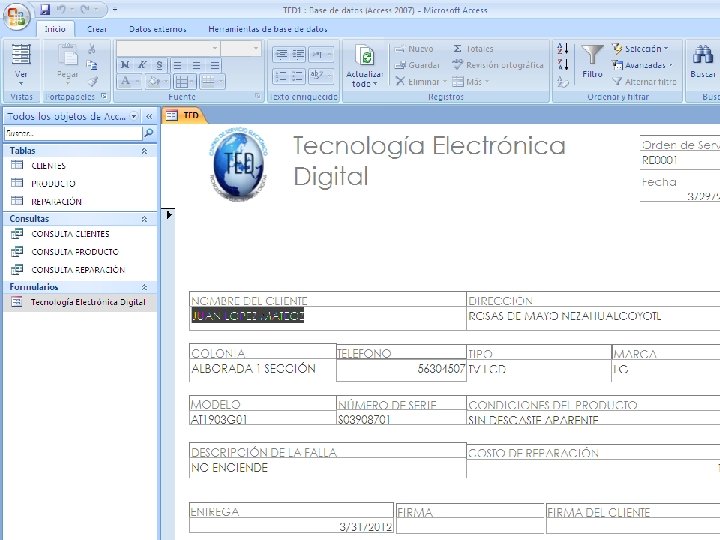
Task: Click Eliminar record button
Action: point(421,81)
